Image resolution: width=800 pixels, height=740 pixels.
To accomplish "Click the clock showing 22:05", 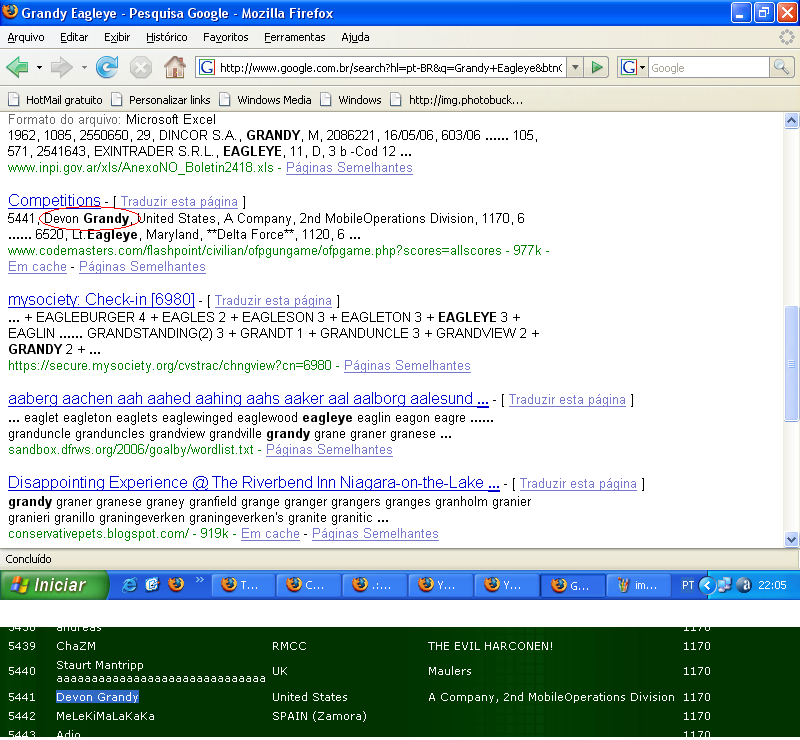I will pyautogui.click(x=772, y=585).
